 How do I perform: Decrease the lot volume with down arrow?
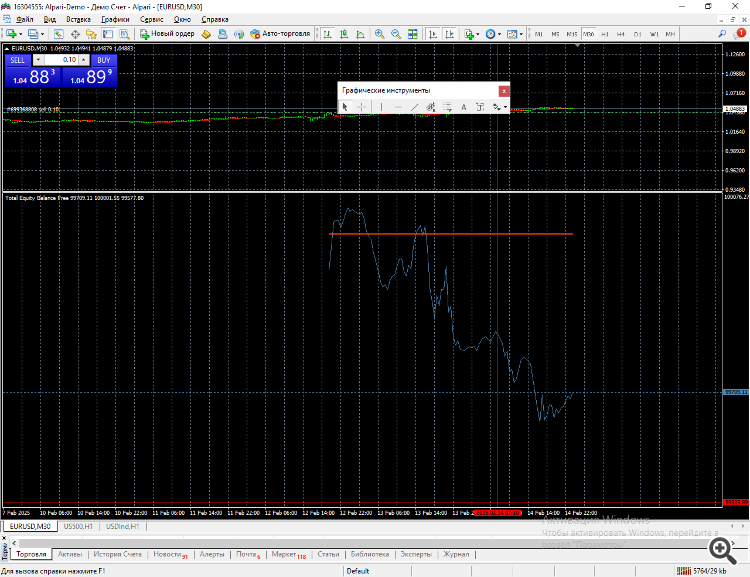38,60
